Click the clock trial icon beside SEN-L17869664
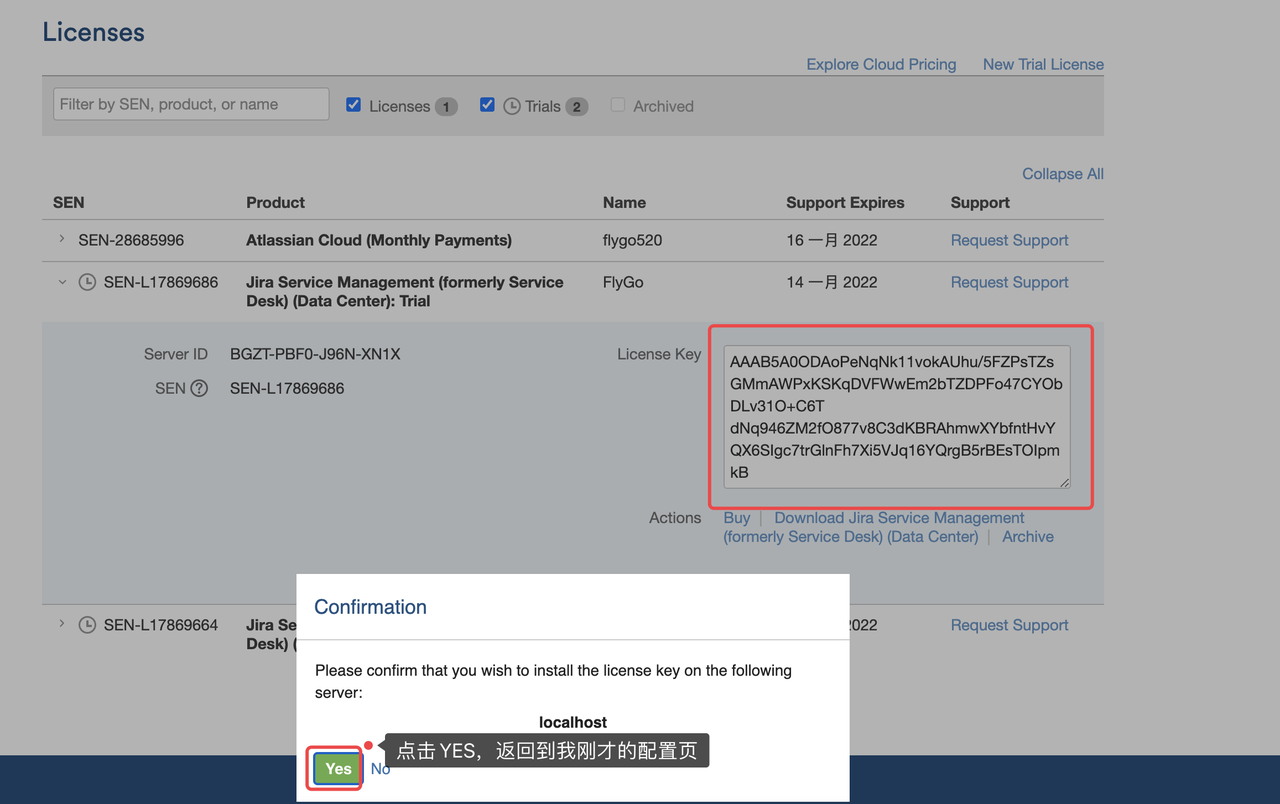The width and height of the screenshot is (1280, 804). point(88,625)
